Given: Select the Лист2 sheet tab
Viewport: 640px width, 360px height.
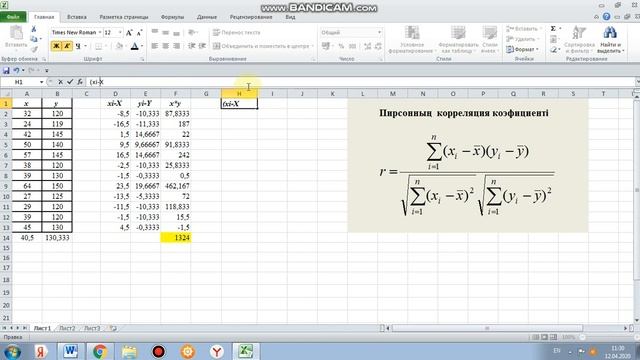Looking at the screenshot, I should point(67,328).
